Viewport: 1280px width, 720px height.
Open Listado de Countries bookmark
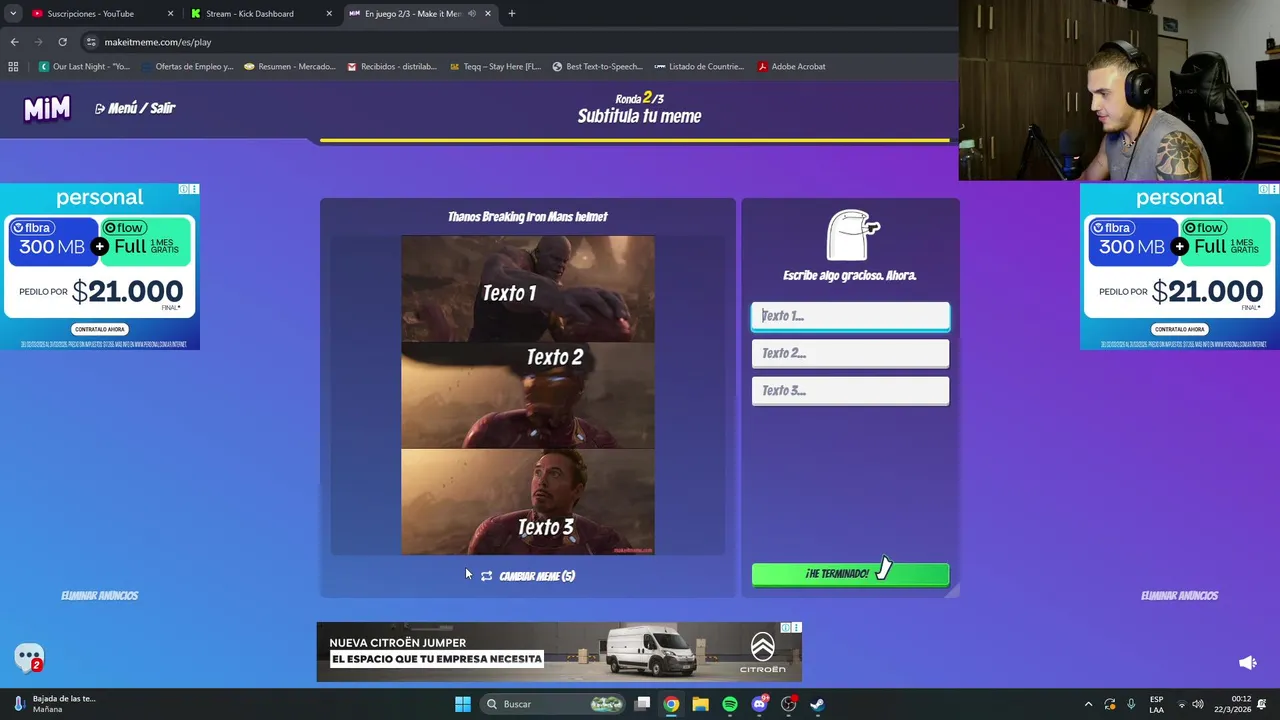coord(699,67)
